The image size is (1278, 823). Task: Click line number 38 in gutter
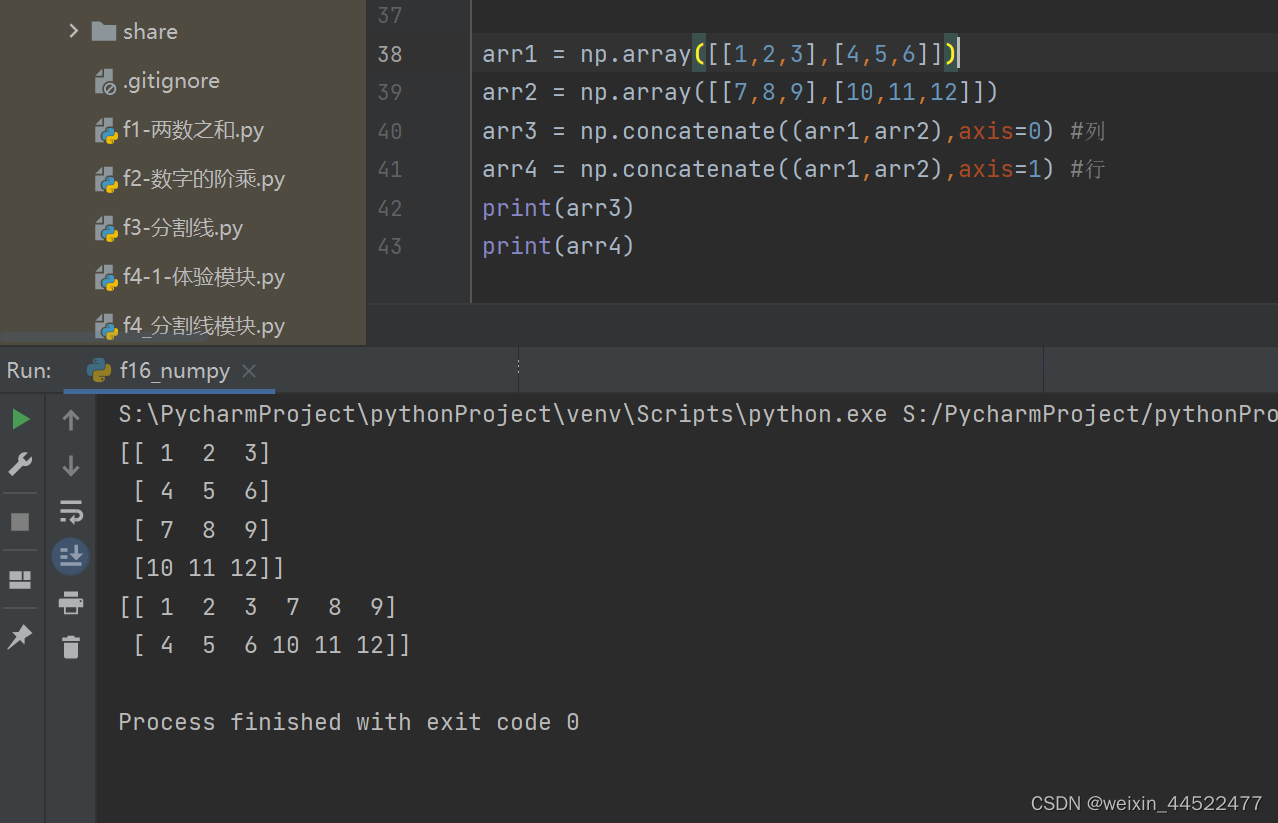pos(390,54)
